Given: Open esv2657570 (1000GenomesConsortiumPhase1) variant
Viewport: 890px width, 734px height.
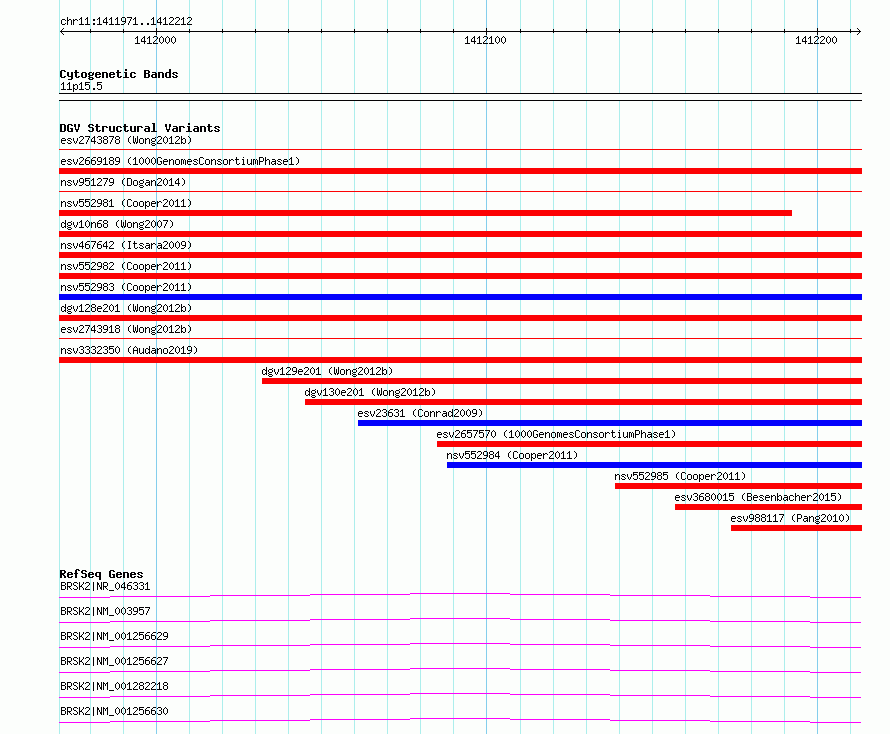Looking at the screenshot, I should pyautogui.click(x=556, y=434).
